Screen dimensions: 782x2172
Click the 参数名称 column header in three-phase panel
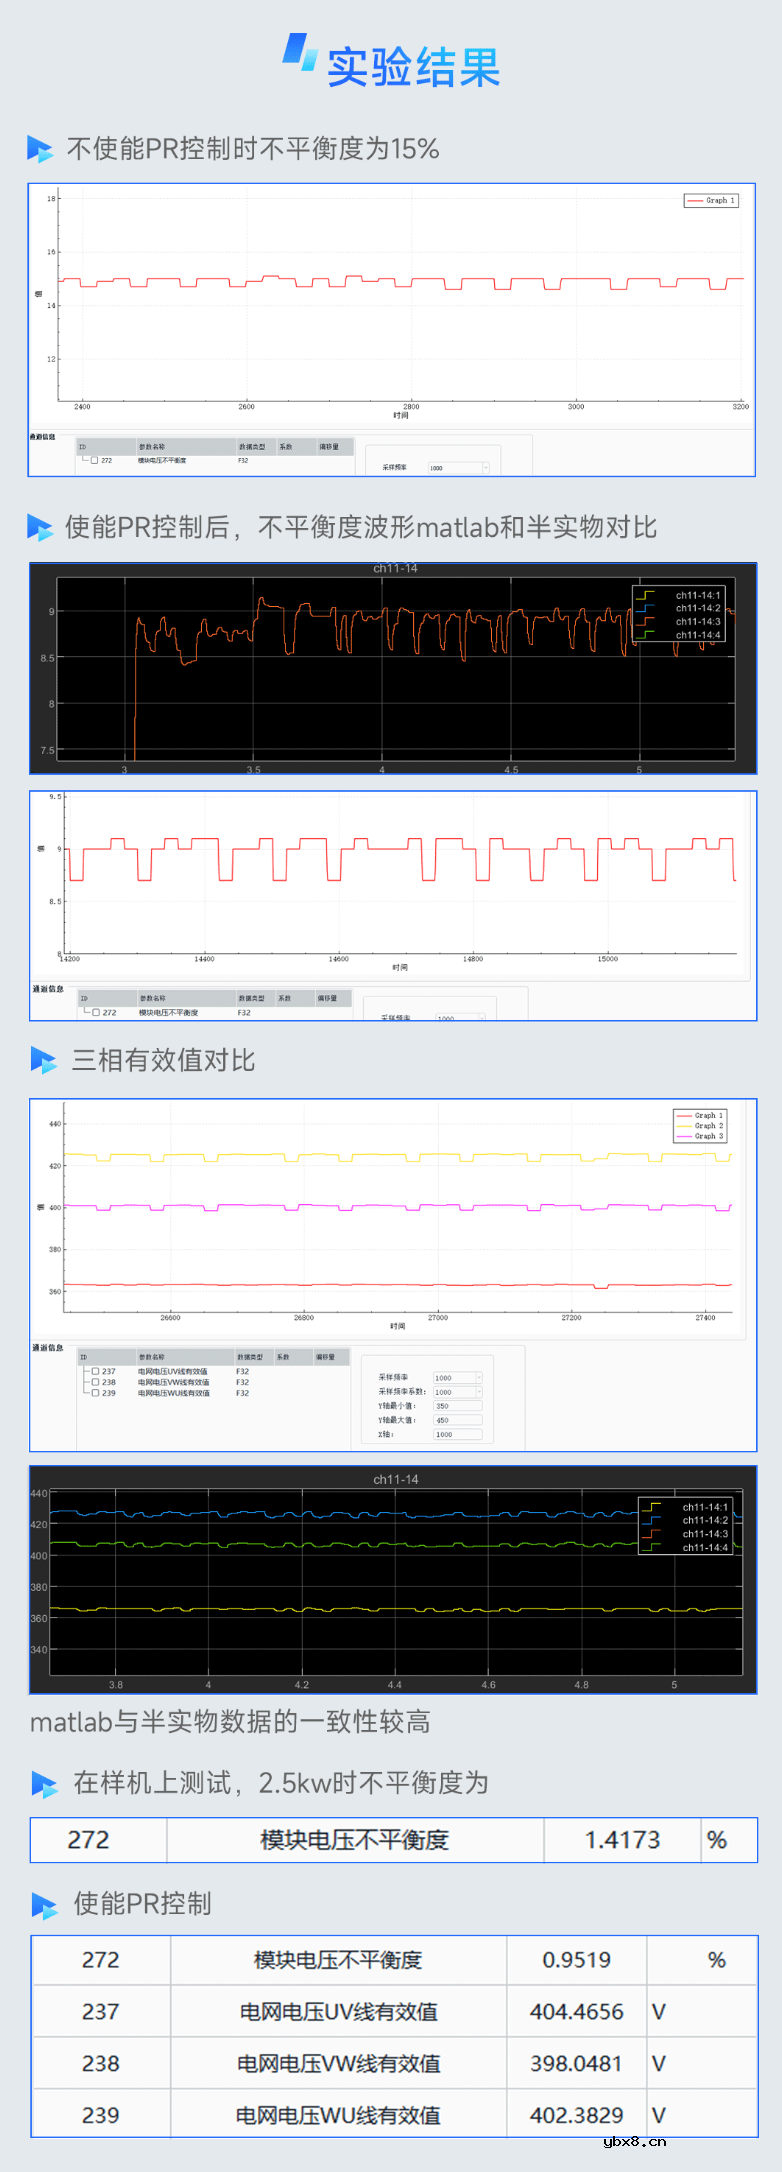tap(152, 1357)
